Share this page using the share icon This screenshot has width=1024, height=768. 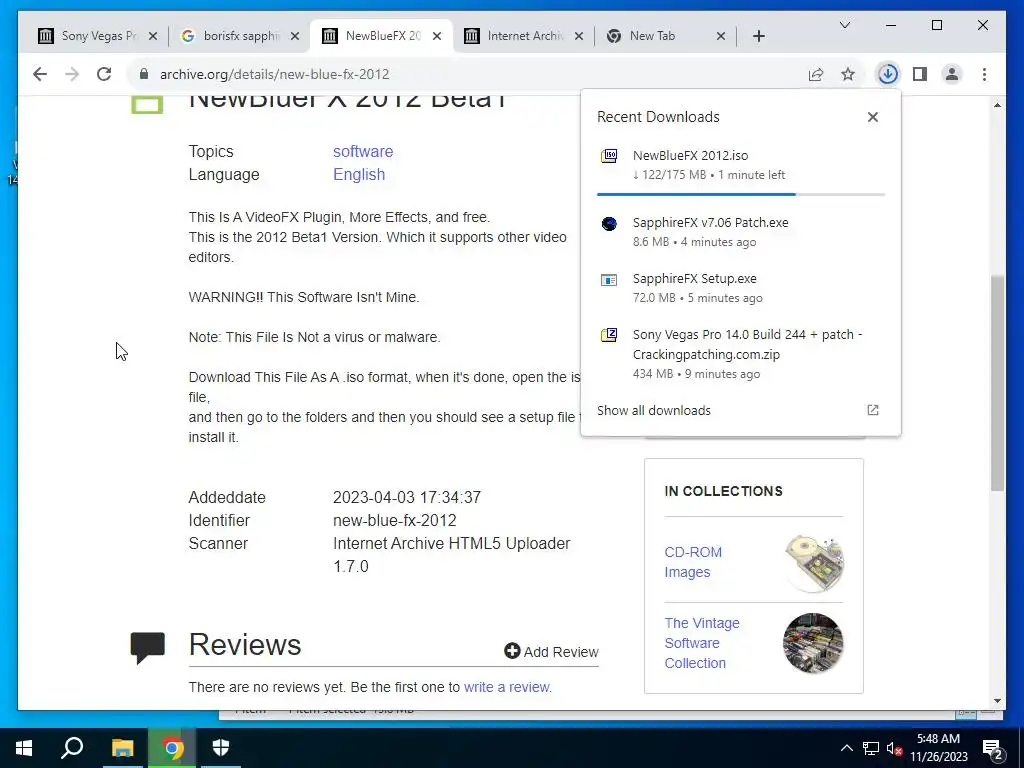816,74
